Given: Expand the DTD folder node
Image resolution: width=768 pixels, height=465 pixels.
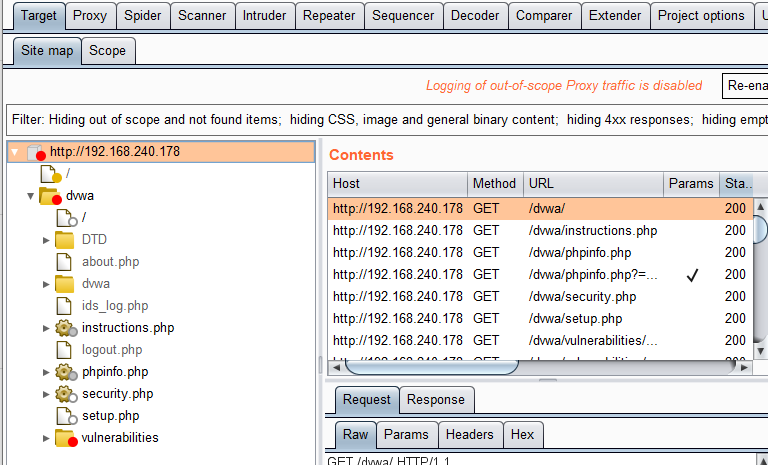Looking at the screenshot, I should click(46, 240).
